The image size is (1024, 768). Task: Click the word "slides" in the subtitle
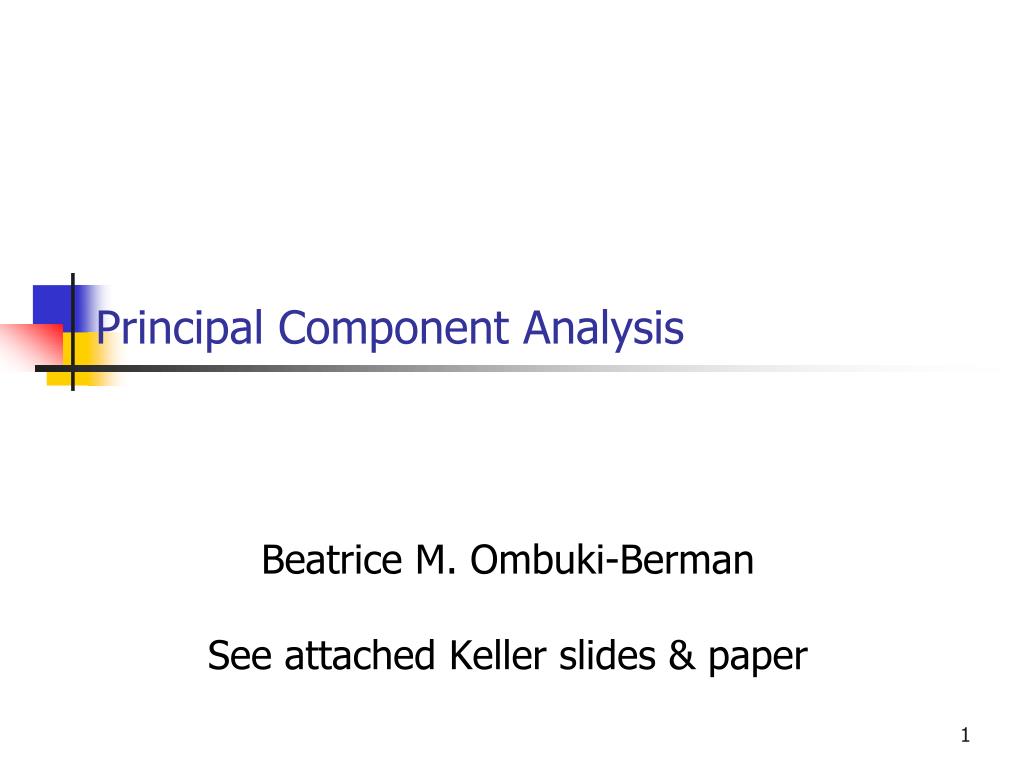[607, 655]
